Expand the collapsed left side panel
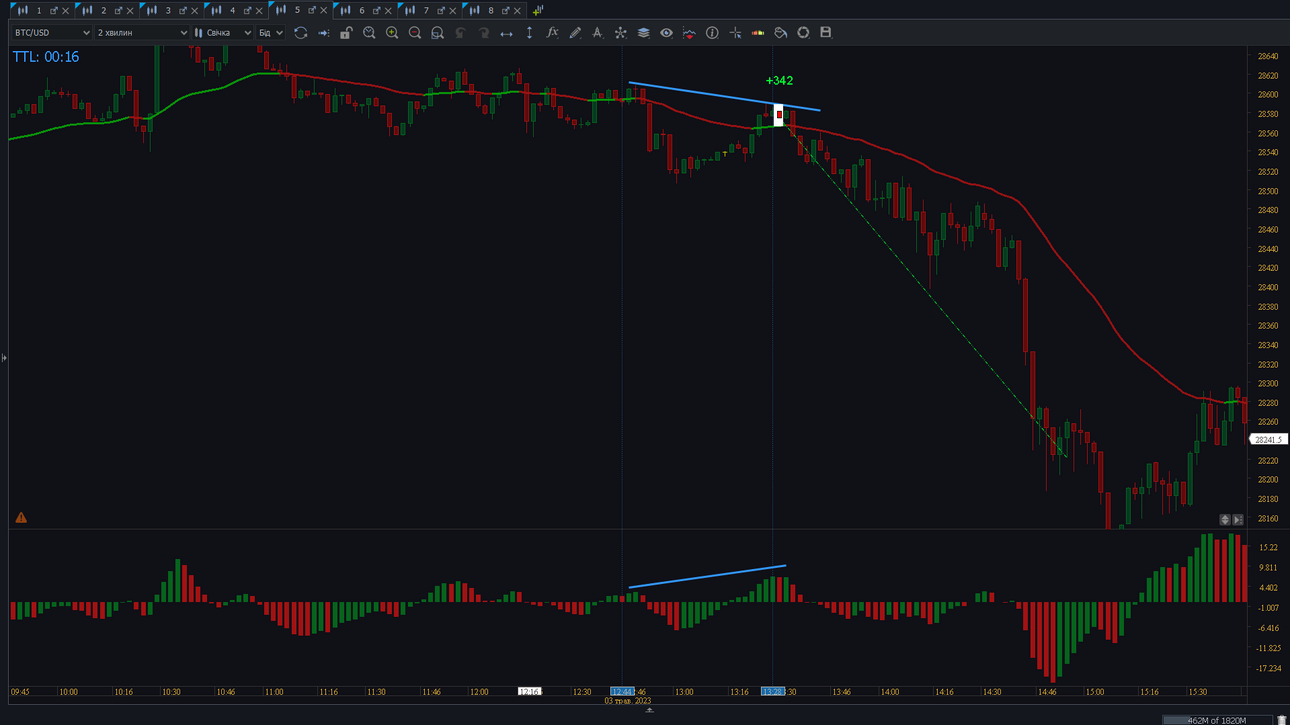This screenshot has height=725, width=1290. [x=4, y=357]
